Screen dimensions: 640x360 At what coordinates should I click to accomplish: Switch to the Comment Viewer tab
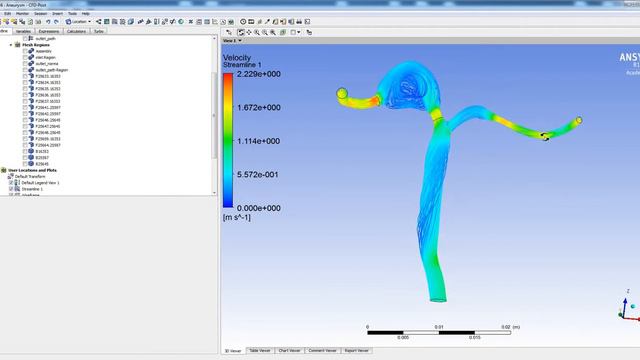point(322,351)
